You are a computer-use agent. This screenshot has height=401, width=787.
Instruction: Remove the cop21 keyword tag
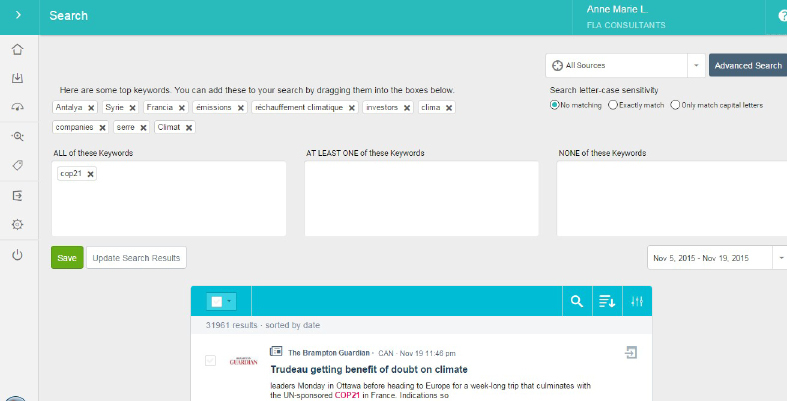click(x=91, y=174)
